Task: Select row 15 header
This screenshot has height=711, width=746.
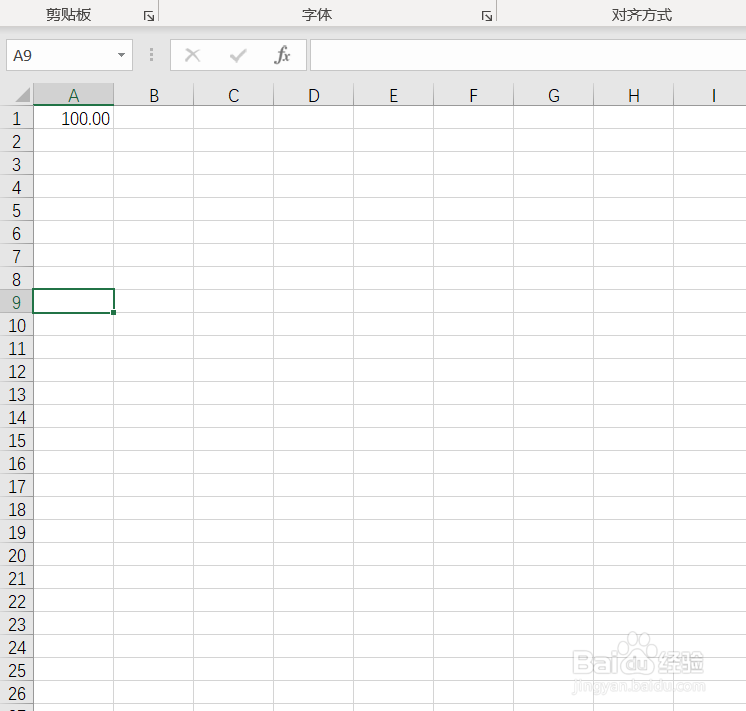Action: (x=17, y=440)
